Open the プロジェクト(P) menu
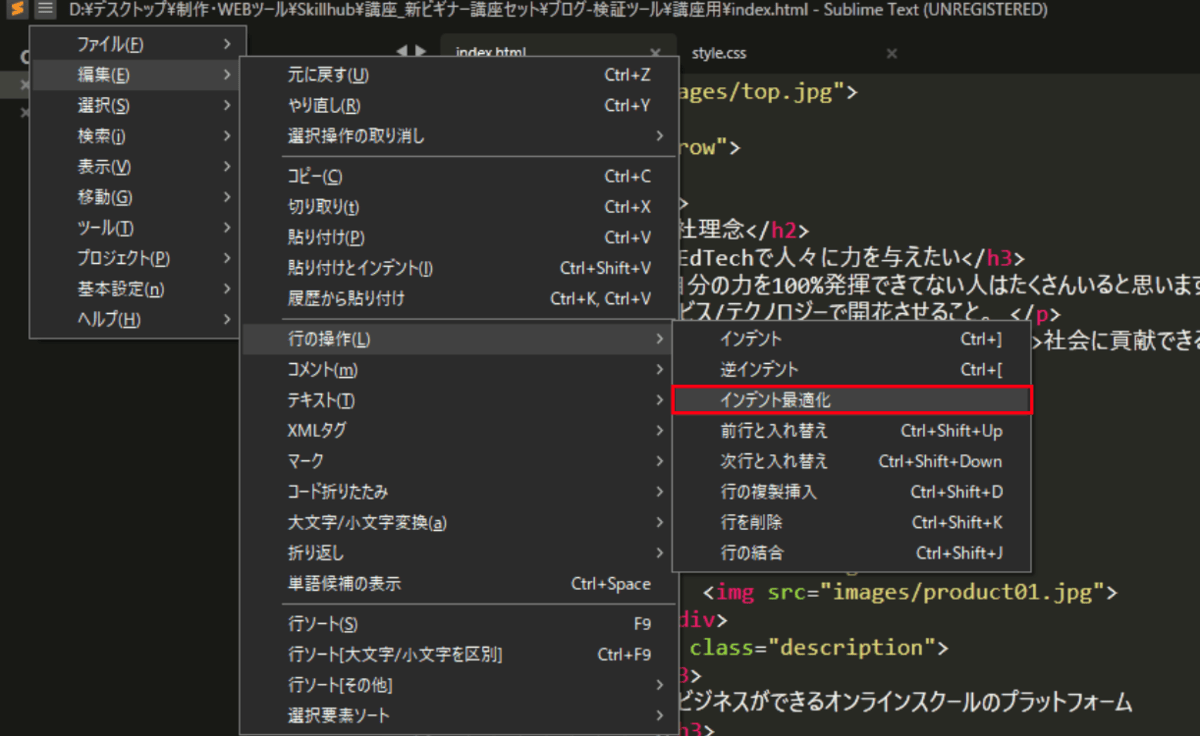This screenshot has height=736, width=1200. (135, 258)
